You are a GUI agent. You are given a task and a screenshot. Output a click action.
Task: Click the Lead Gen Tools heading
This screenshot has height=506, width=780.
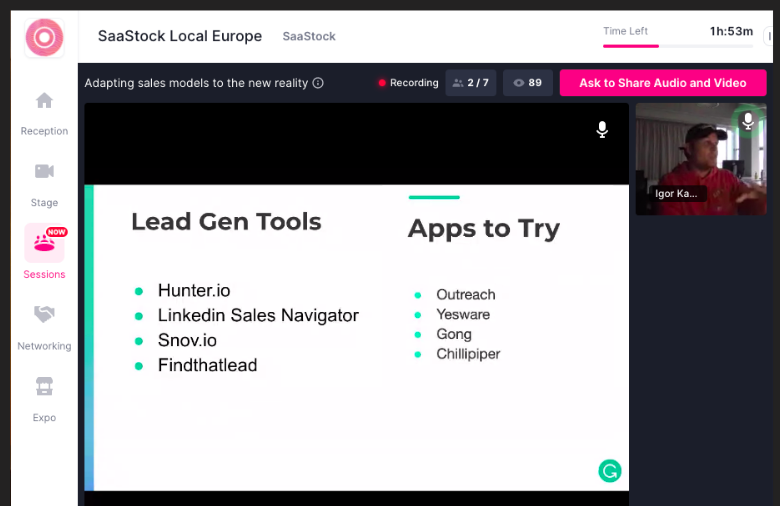226,222
